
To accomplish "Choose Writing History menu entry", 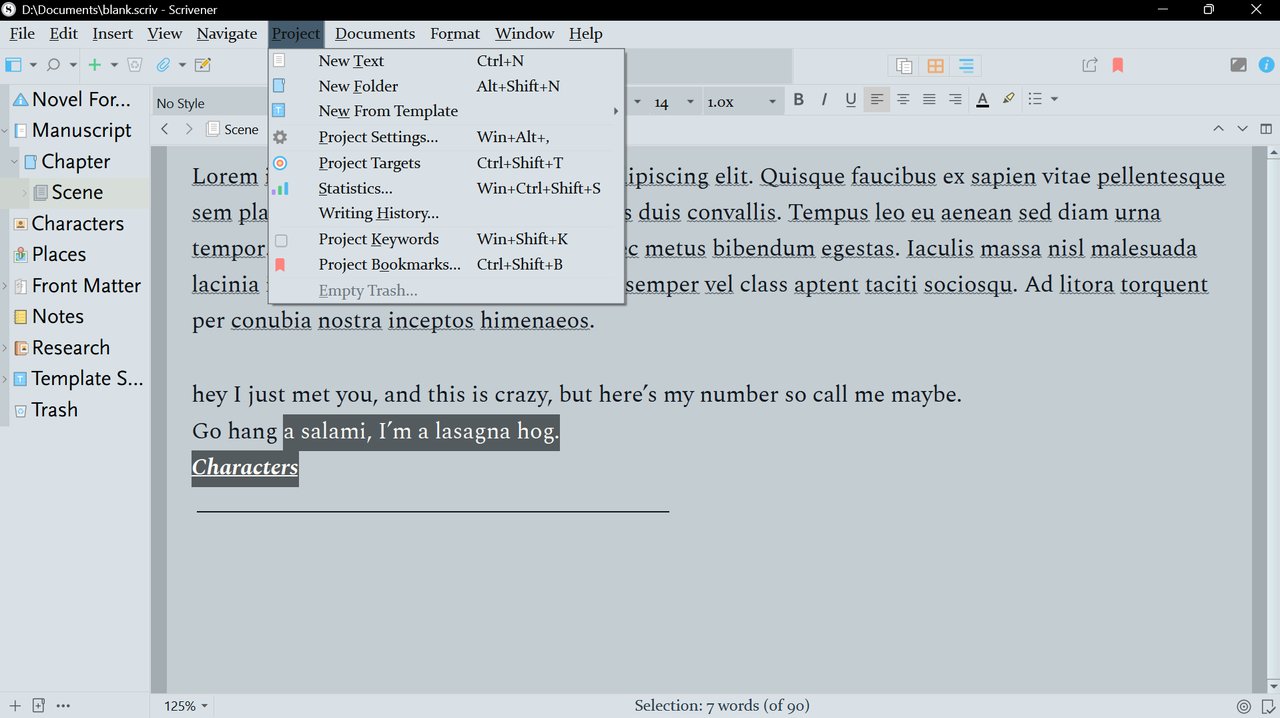I will pyautogui.click(x=446, y=213).
